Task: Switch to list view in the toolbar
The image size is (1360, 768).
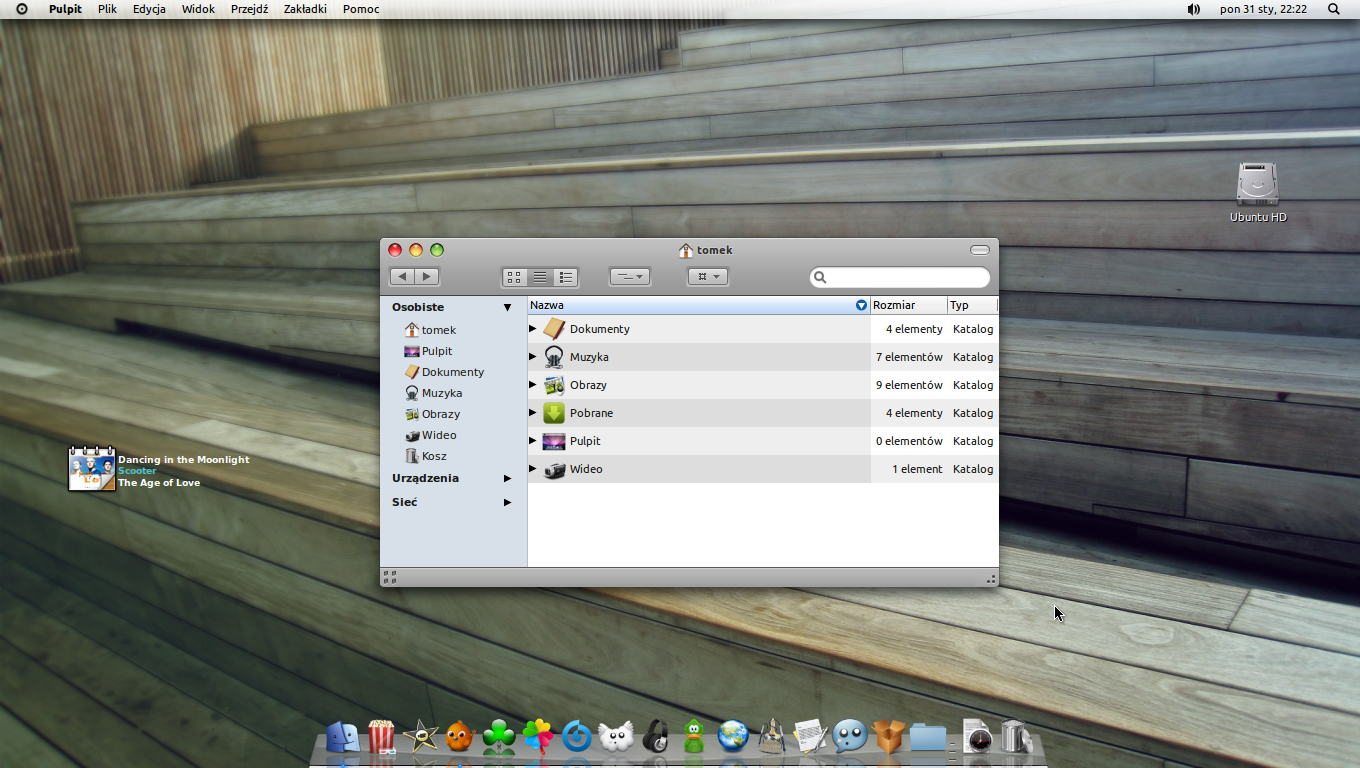Action: point(539,277)
